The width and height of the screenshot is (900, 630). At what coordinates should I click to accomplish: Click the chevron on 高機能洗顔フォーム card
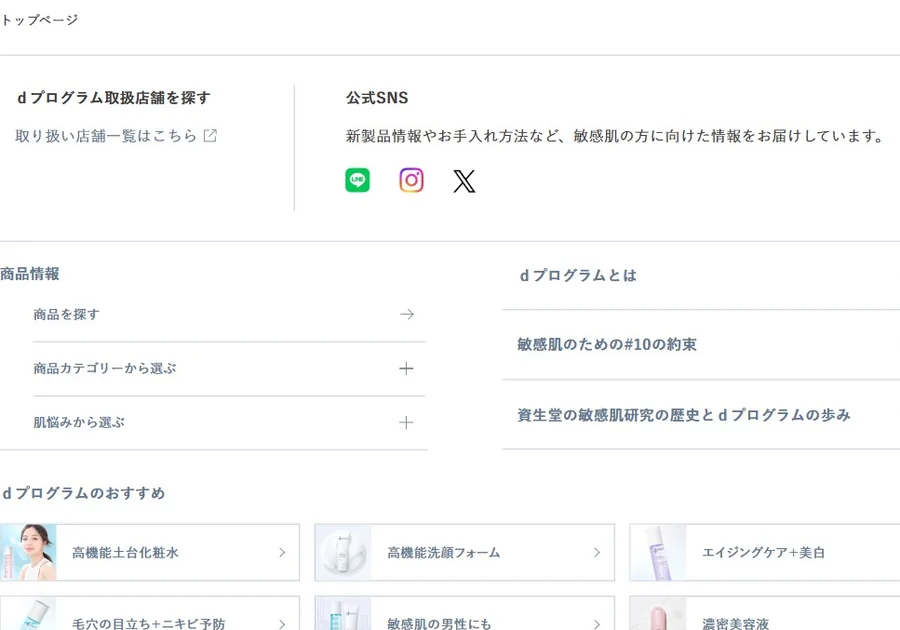tap(597, 553)
